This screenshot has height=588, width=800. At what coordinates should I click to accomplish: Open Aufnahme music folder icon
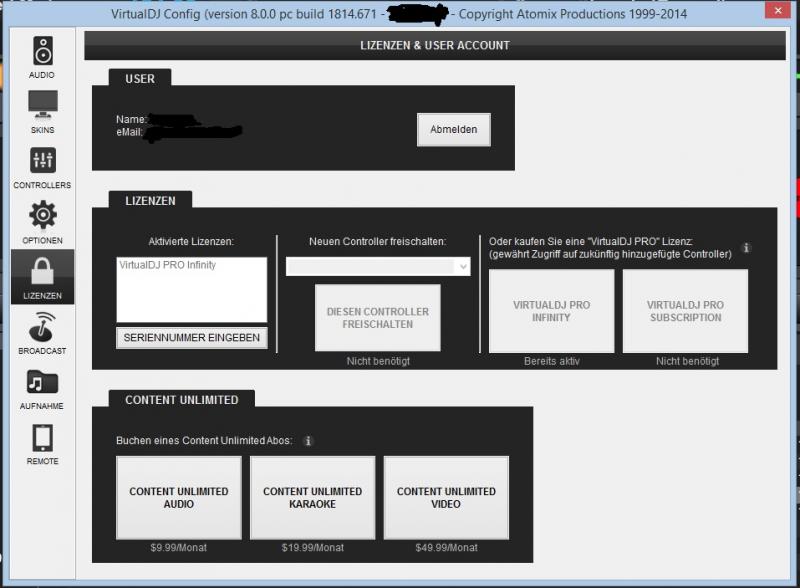pyautogui.click(x=42, y=382)
